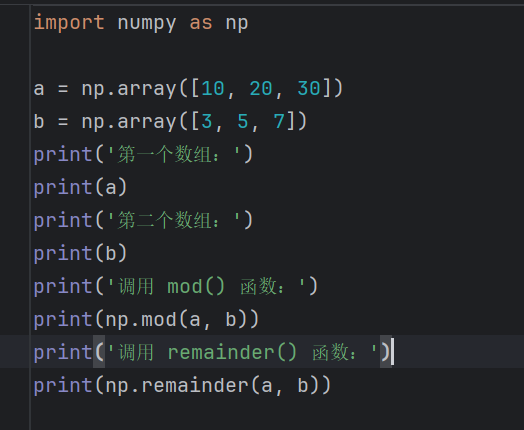Screen dimensions: 524x430
Task: Click the print('调用 remainder() 函数：') line
Action: click(212, 352)
